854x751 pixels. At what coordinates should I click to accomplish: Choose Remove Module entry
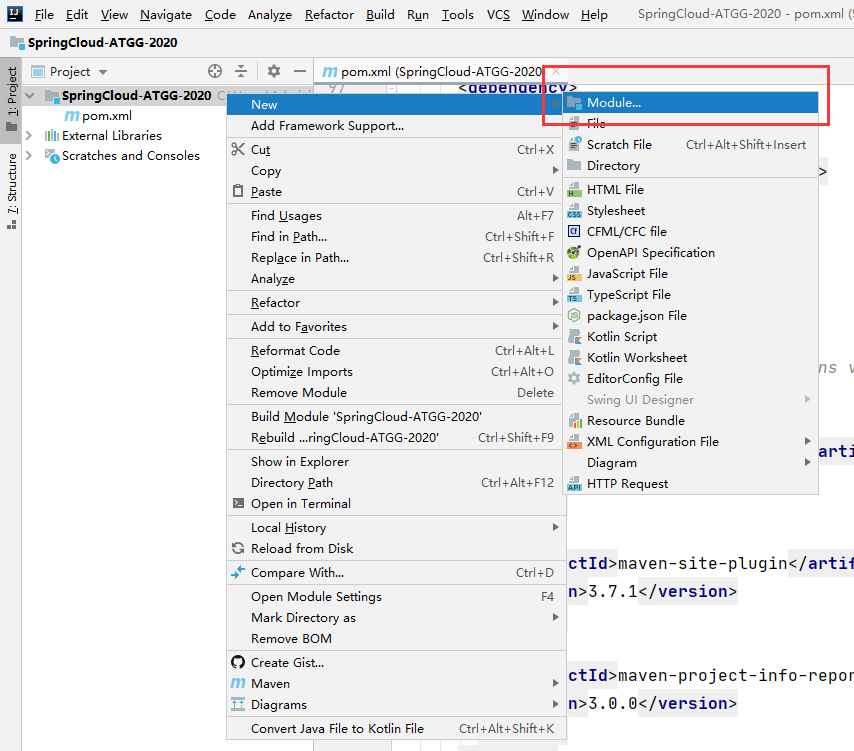396,393
